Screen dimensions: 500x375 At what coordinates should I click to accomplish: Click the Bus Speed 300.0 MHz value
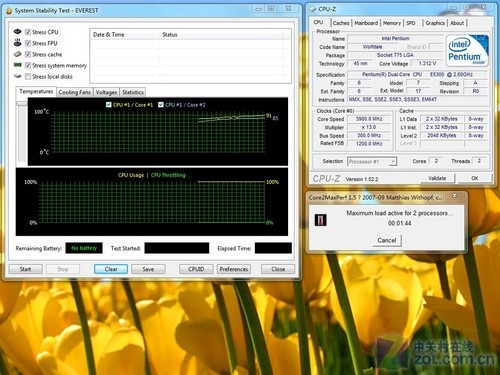click(x=369, y=135)
